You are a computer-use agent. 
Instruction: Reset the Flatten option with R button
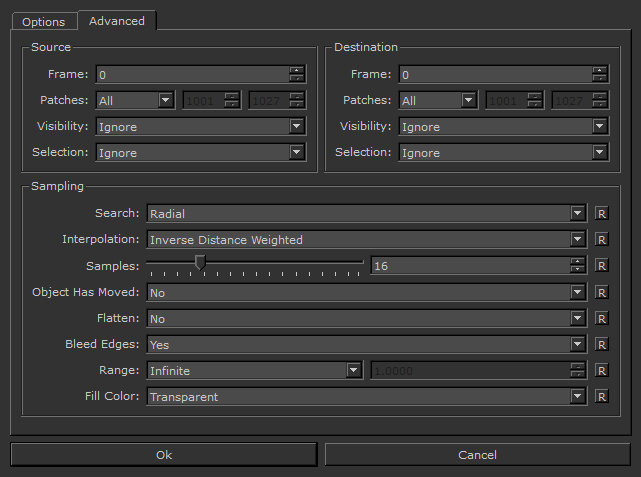[x=602, y=319]
